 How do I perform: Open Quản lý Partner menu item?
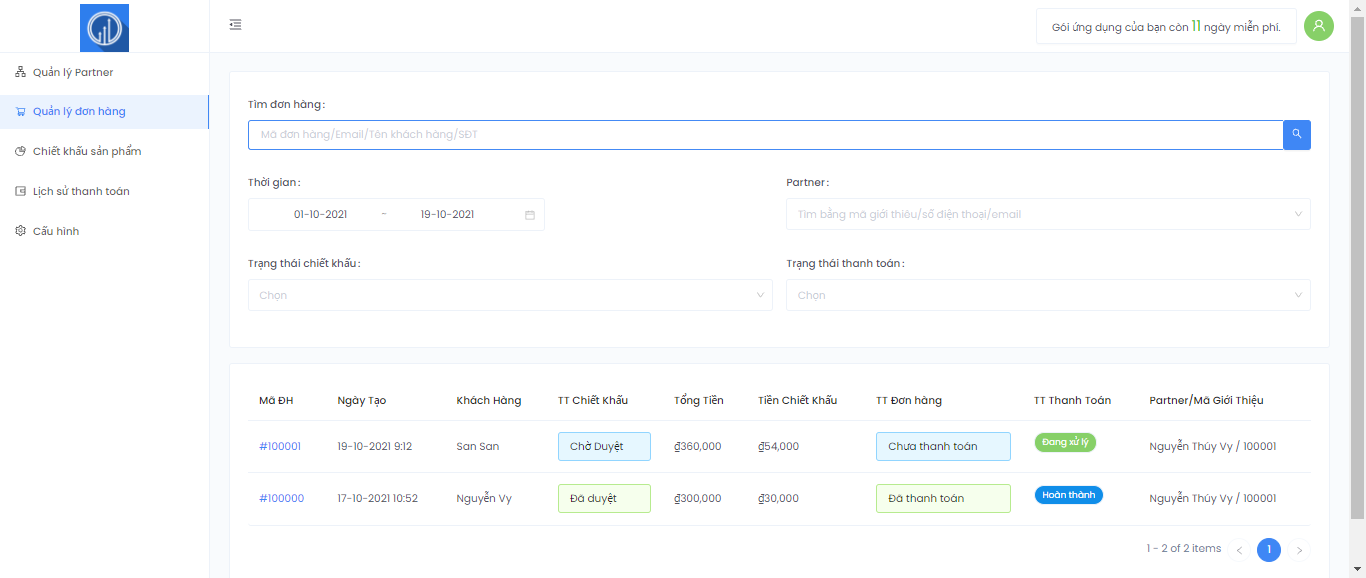point(73,72)
